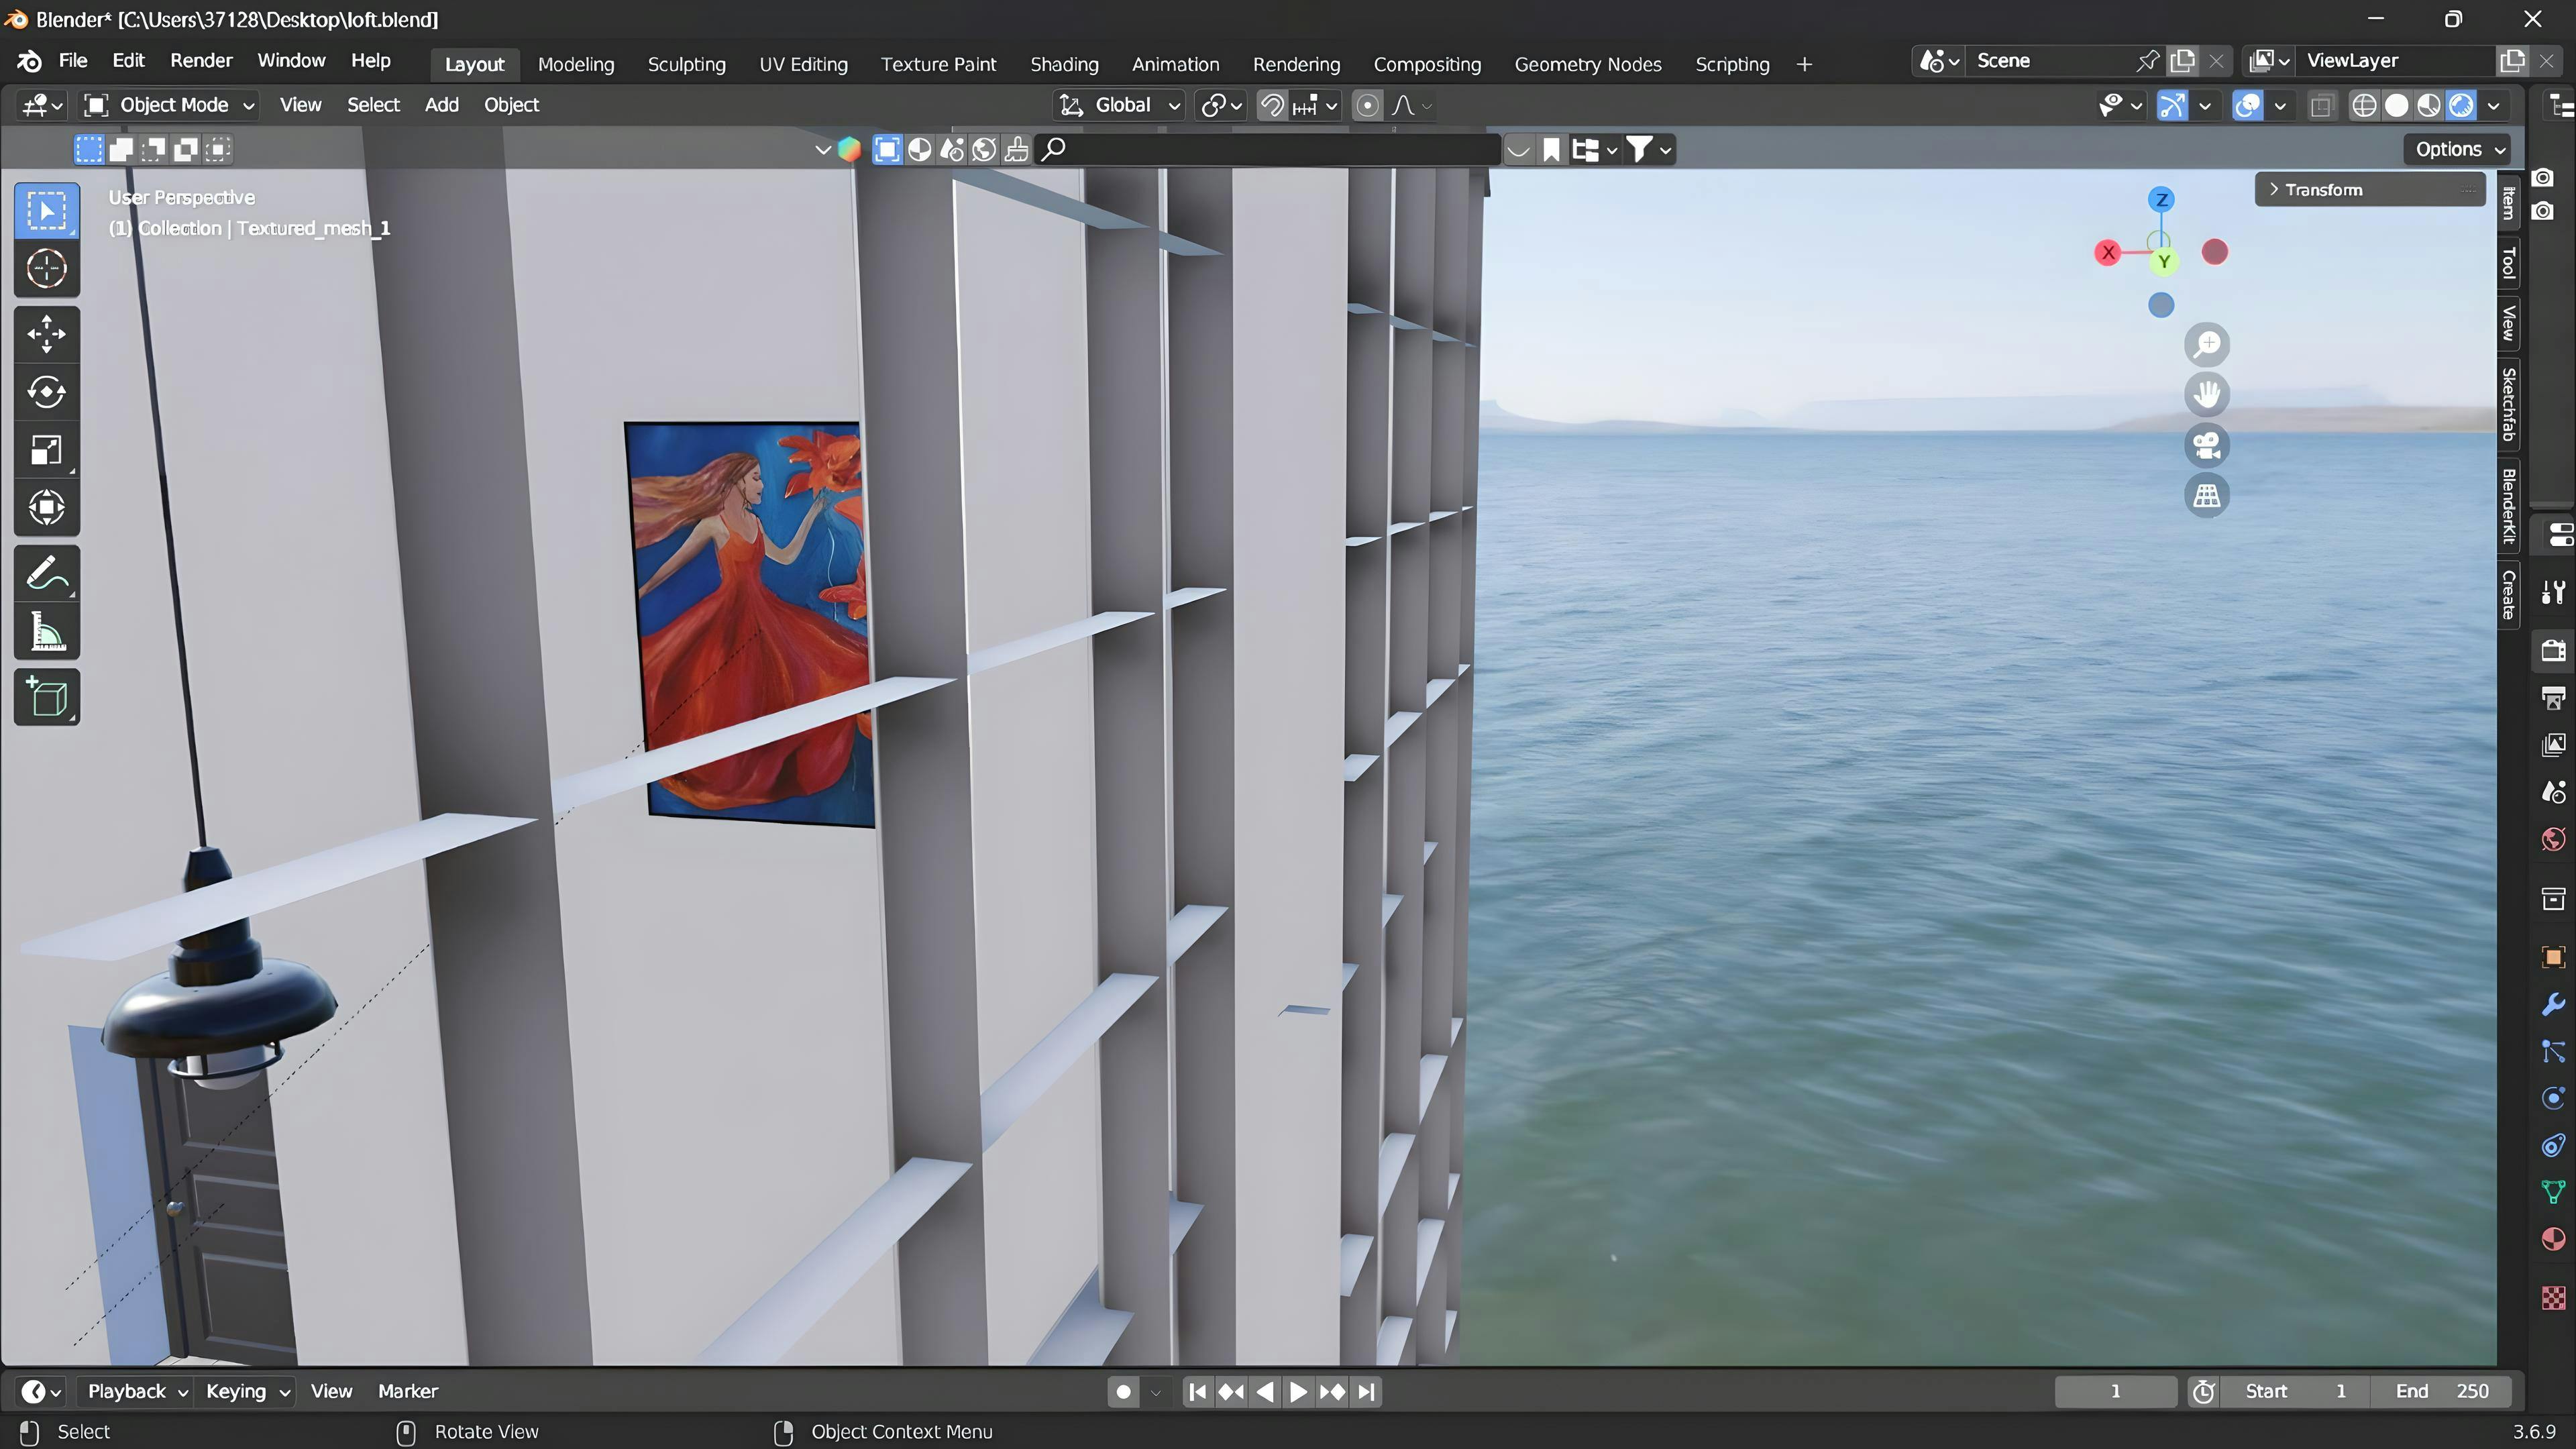Toggle show gizmos button
The width and height of the screenshot is (2576, 1449).
pos(2172,105)
